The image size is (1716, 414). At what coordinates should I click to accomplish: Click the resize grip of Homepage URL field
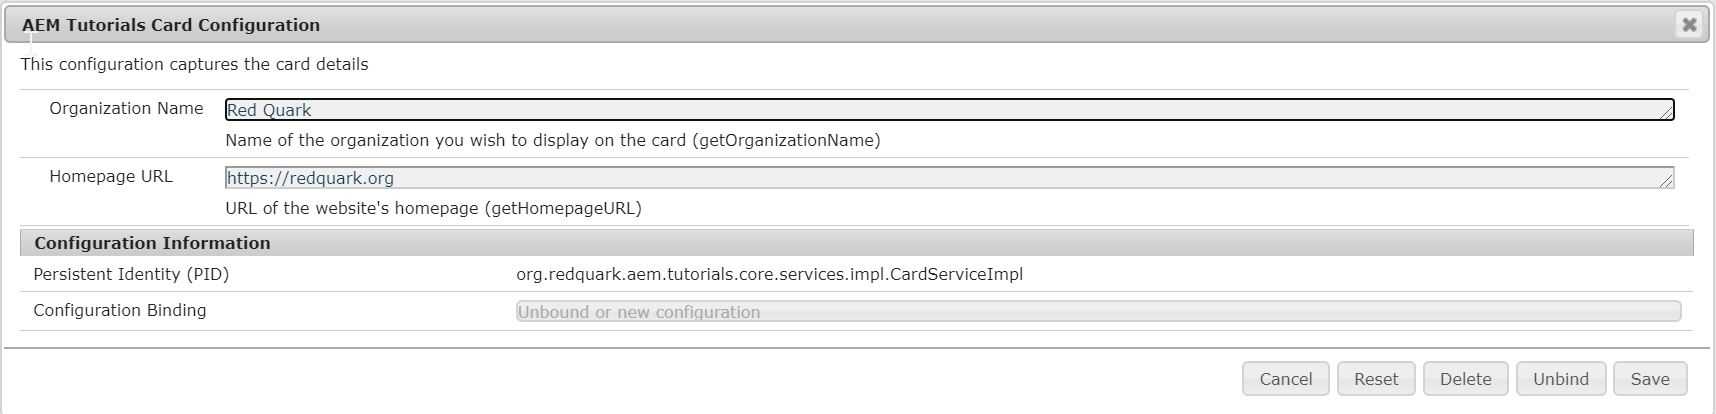click(1666, 181)
